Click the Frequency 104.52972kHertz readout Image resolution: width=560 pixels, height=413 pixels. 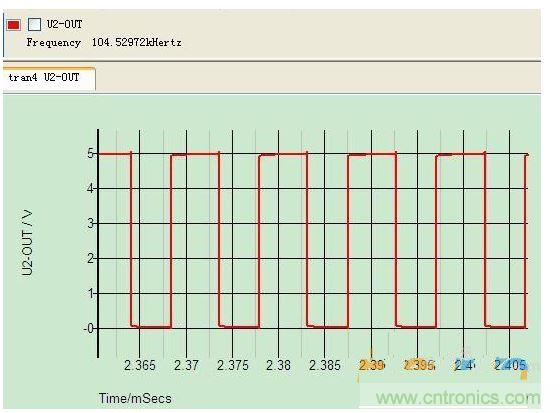[x=104, y=43]
